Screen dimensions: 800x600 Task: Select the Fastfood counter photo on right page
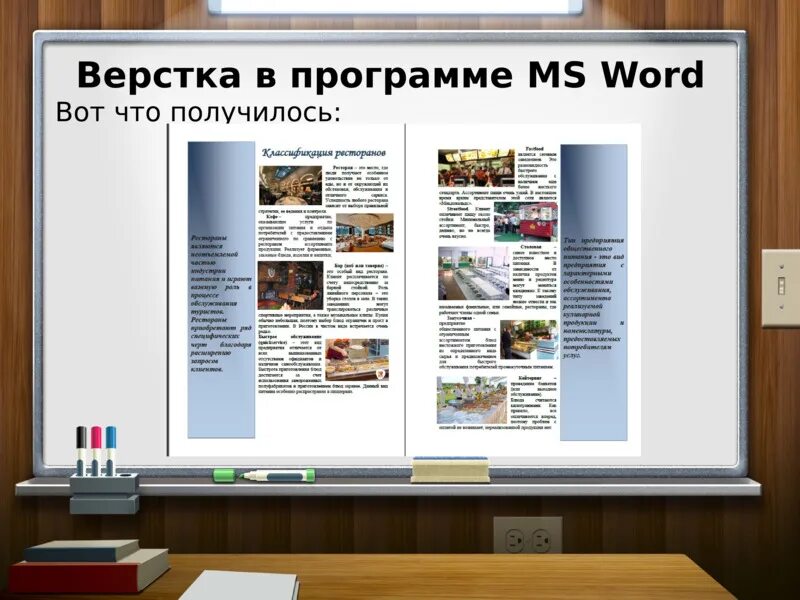[476, 168]
